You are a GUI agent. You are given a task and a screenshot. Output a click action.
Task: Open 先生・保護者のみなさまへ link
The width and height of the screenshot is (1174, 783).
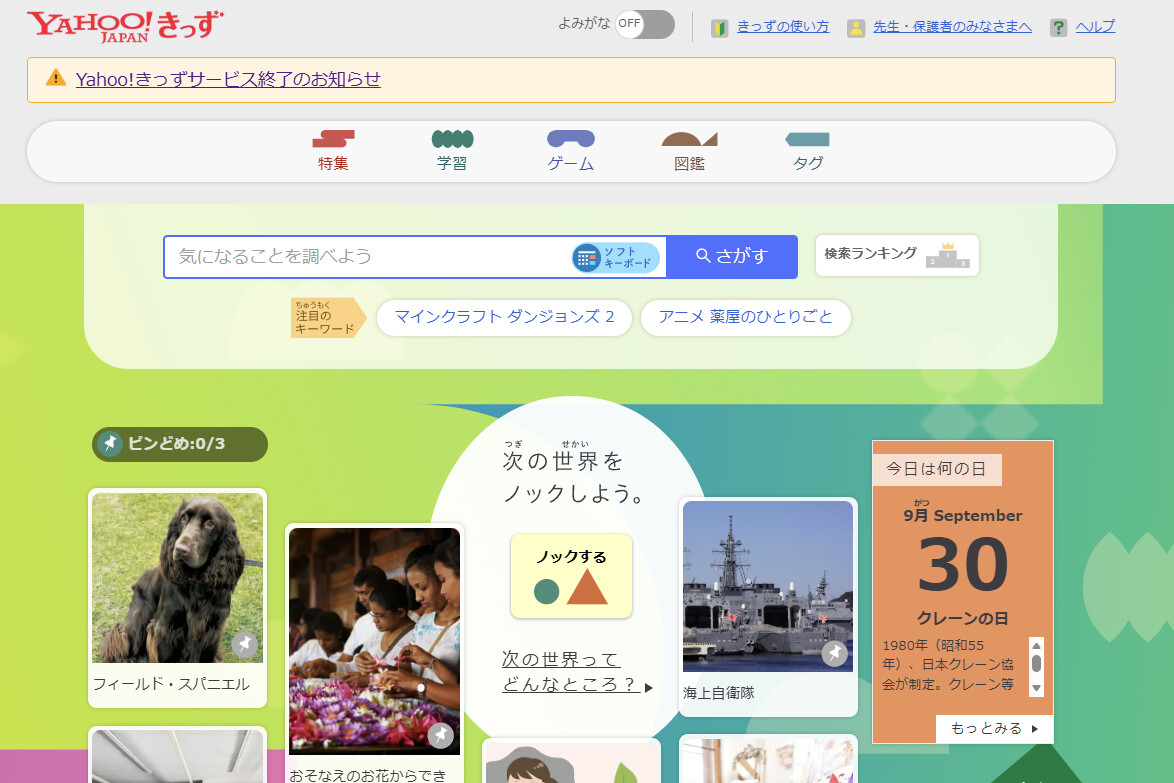coord(952,27)
